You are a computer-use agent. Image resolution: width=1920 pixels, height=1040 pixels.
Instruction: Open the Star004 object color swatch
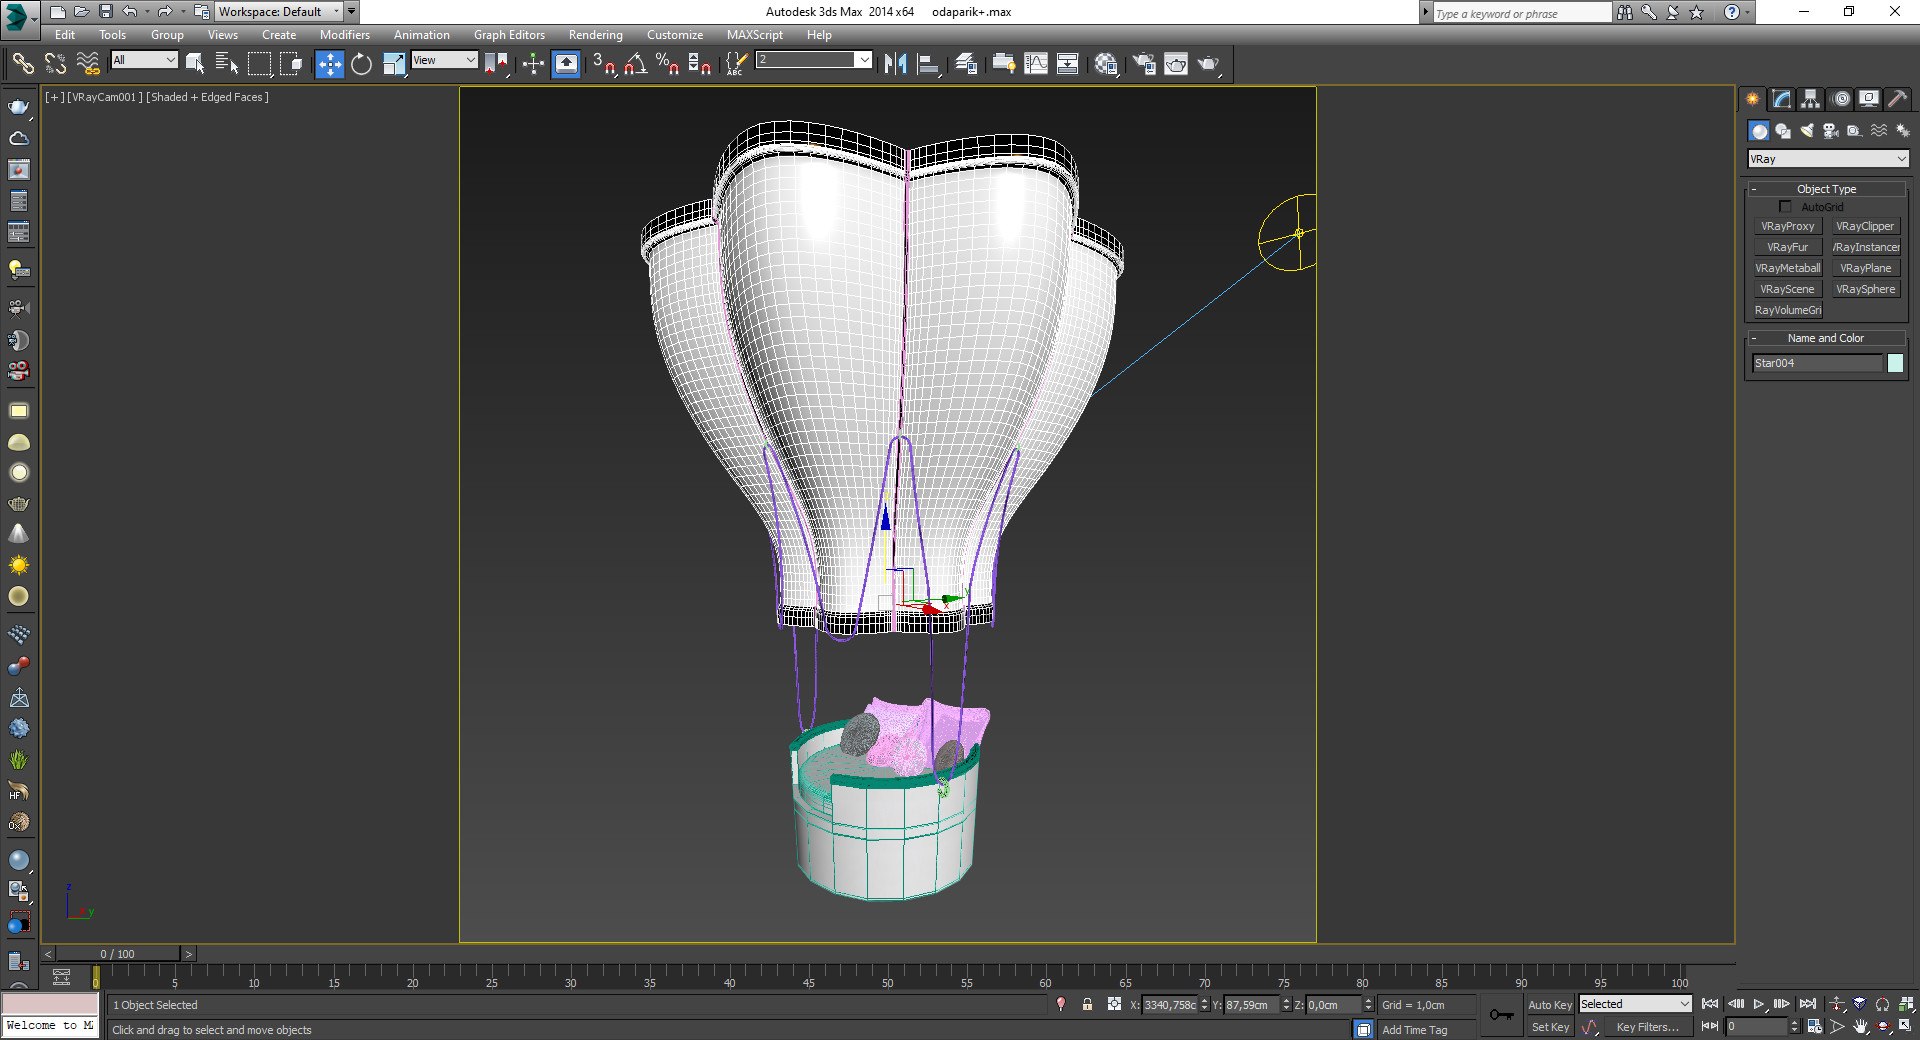point(1895,363)
